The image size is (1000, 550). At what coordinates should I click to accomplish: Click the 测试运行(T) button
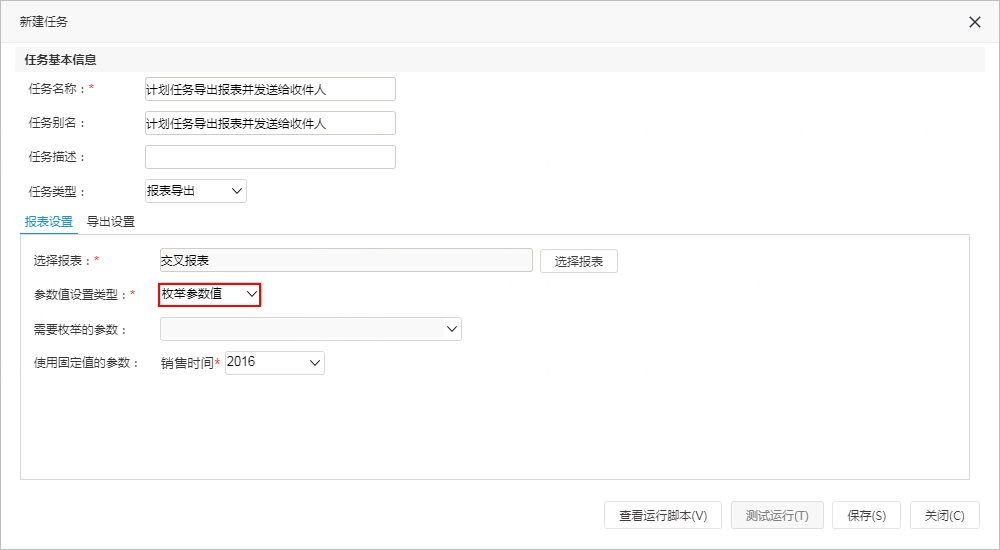tap(777, 516)
